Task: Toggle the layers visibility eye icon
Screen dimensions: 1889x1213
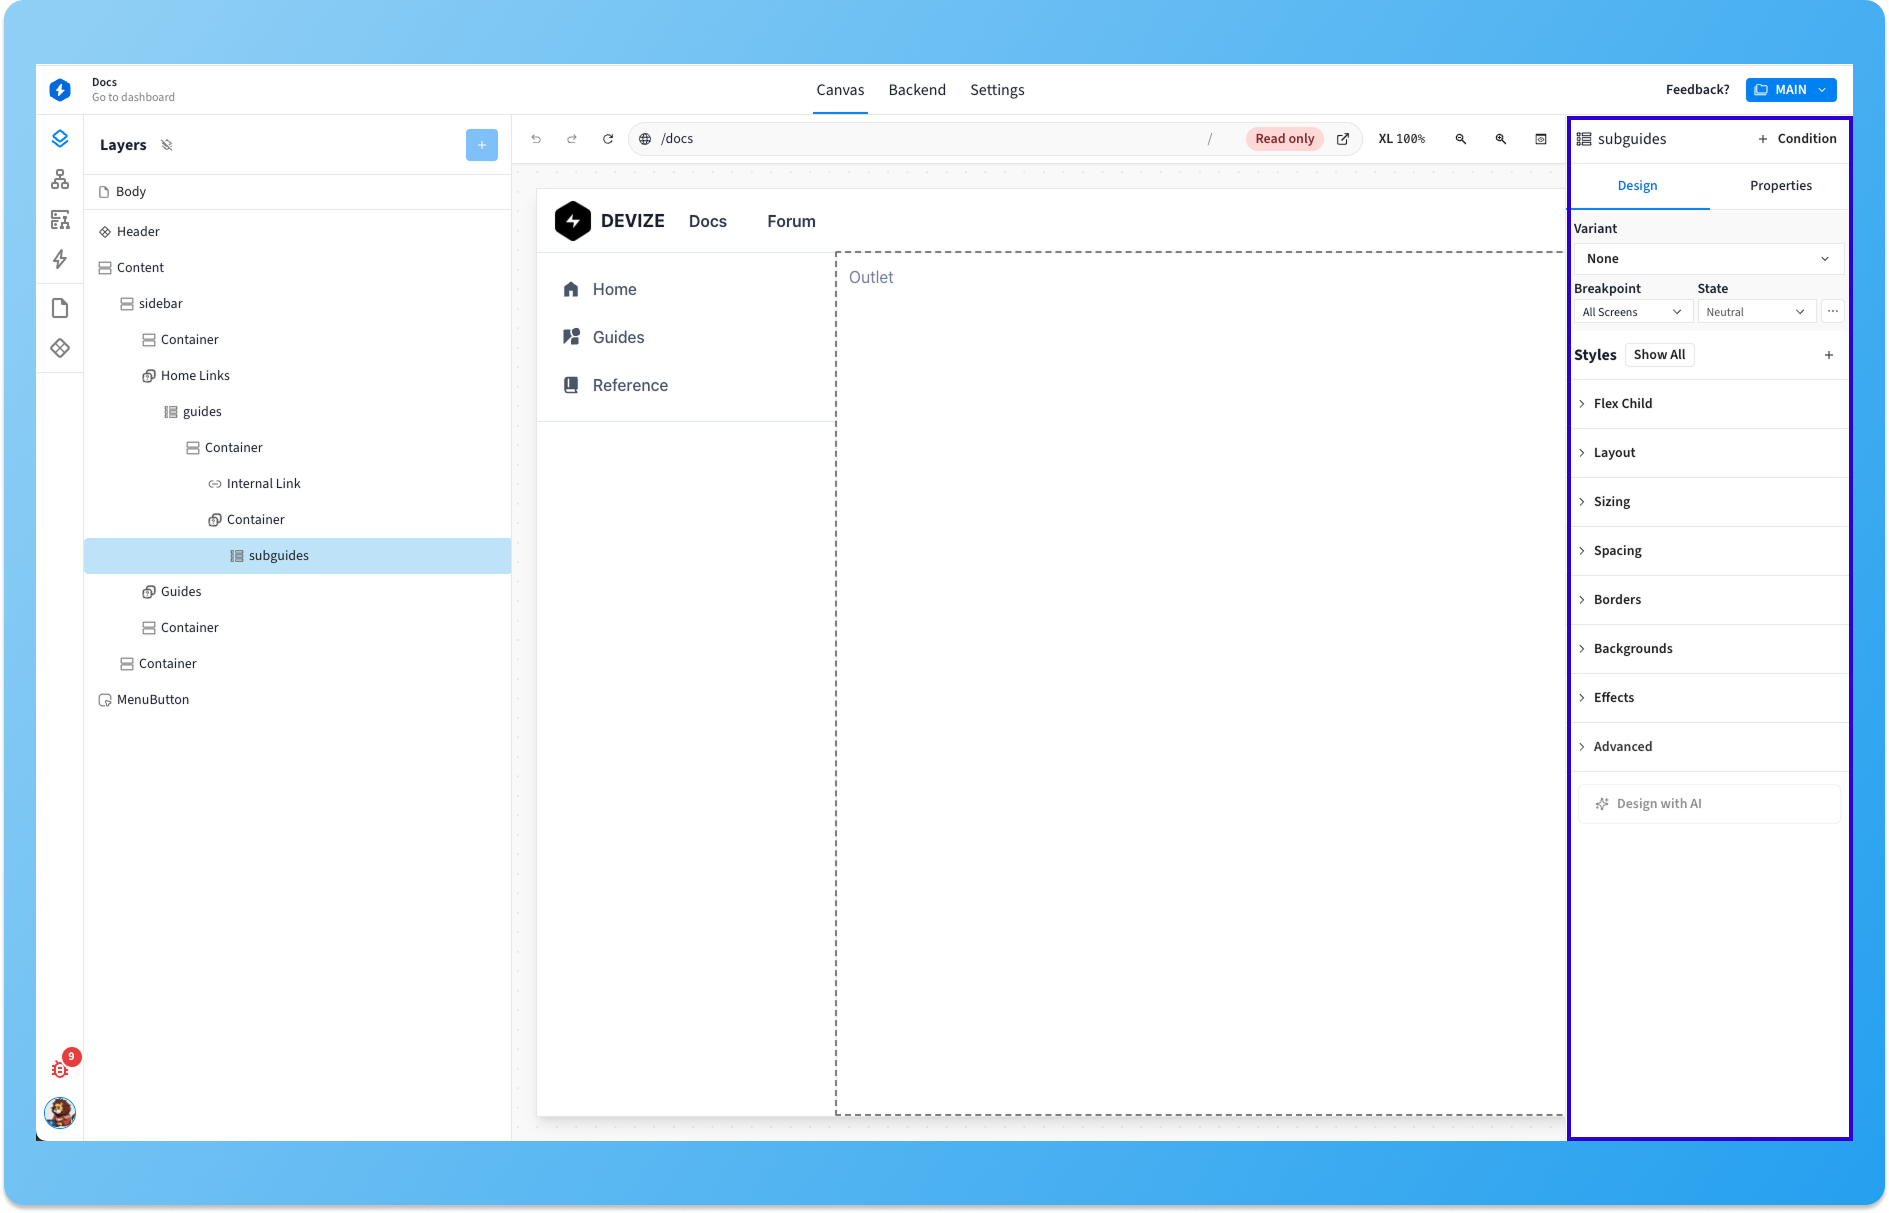Action: click(167, 145)
